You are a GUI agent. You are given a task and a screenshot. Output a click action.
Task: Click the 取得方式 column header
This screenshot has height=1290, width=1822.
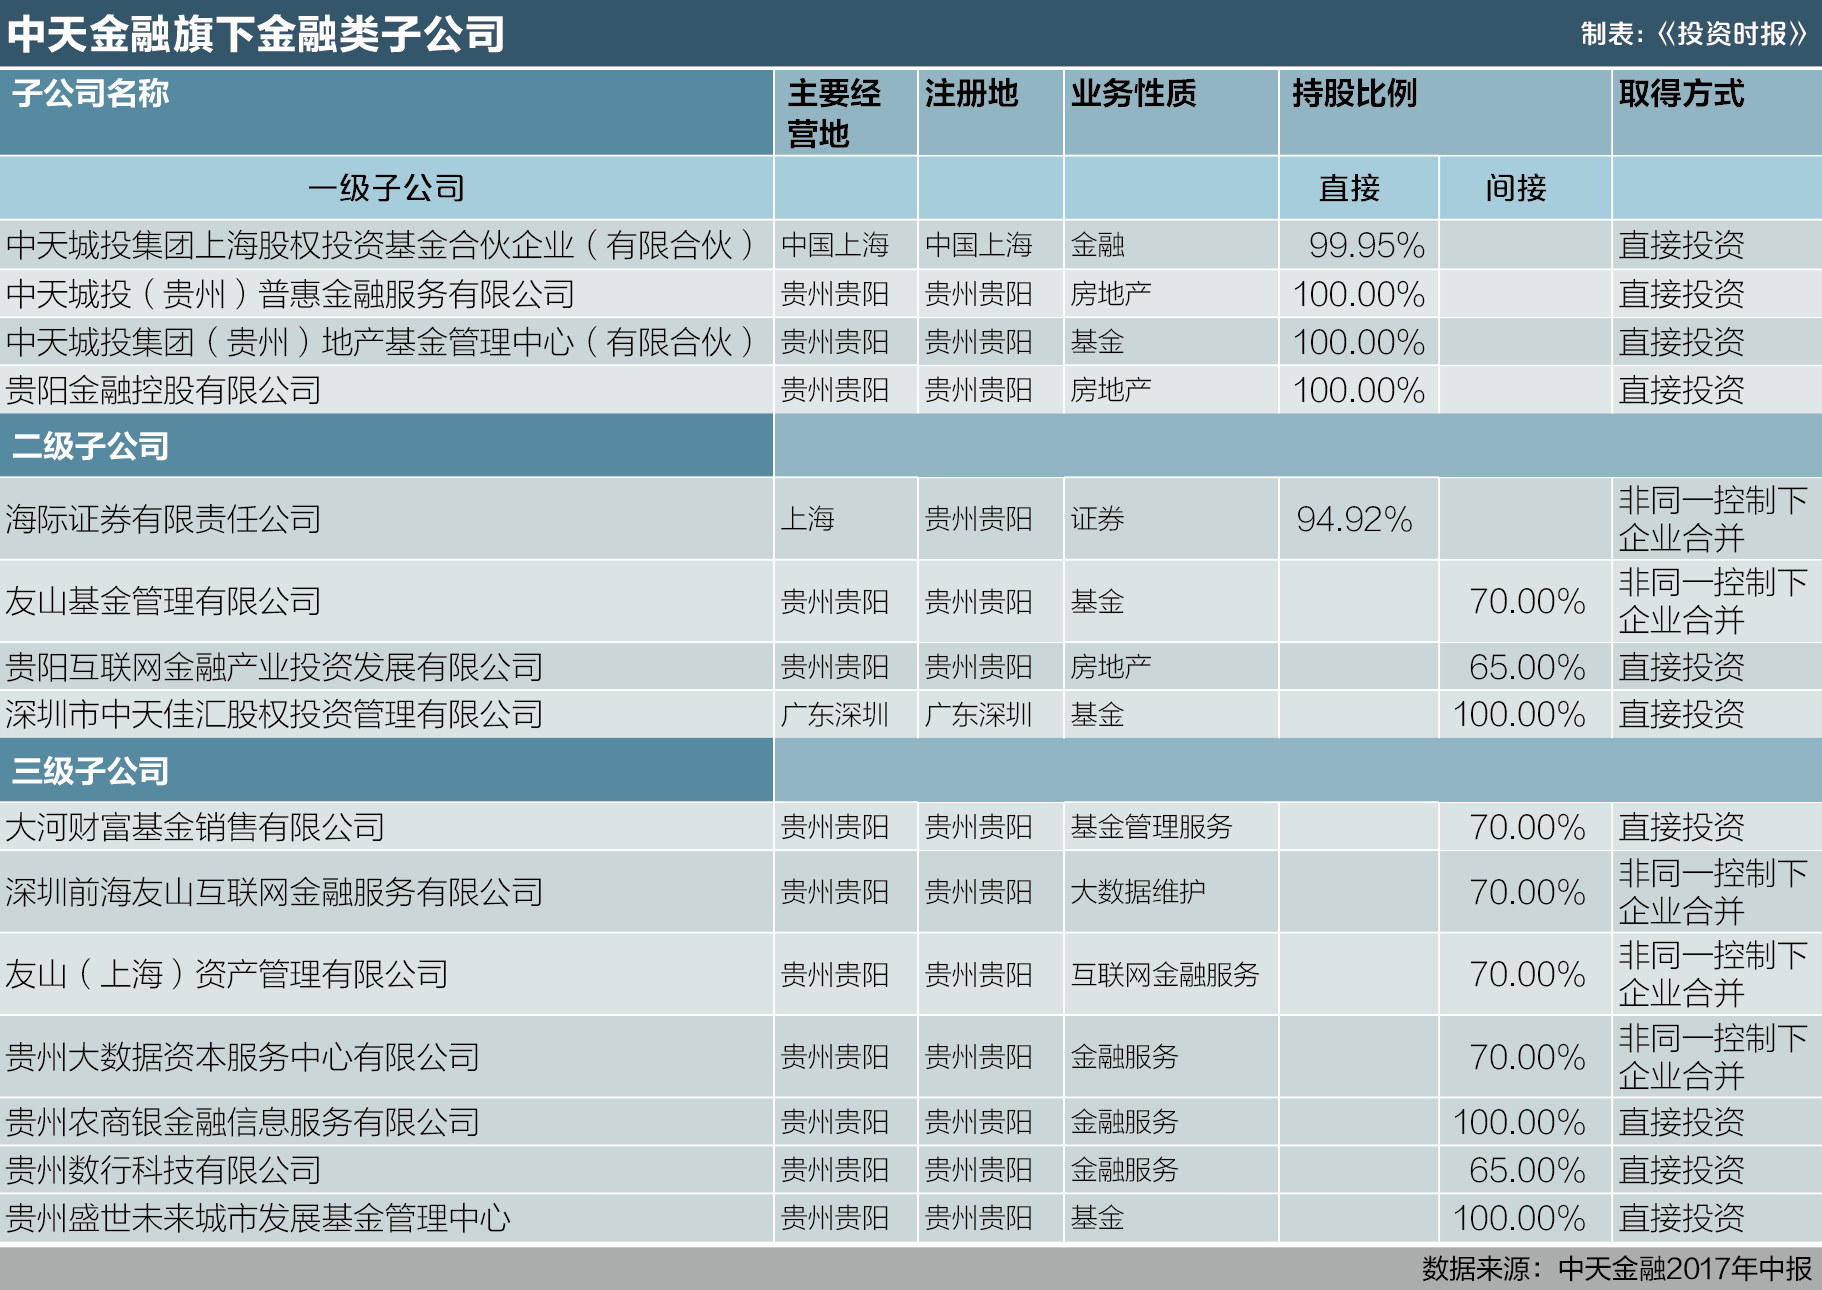coord(1680,96)
